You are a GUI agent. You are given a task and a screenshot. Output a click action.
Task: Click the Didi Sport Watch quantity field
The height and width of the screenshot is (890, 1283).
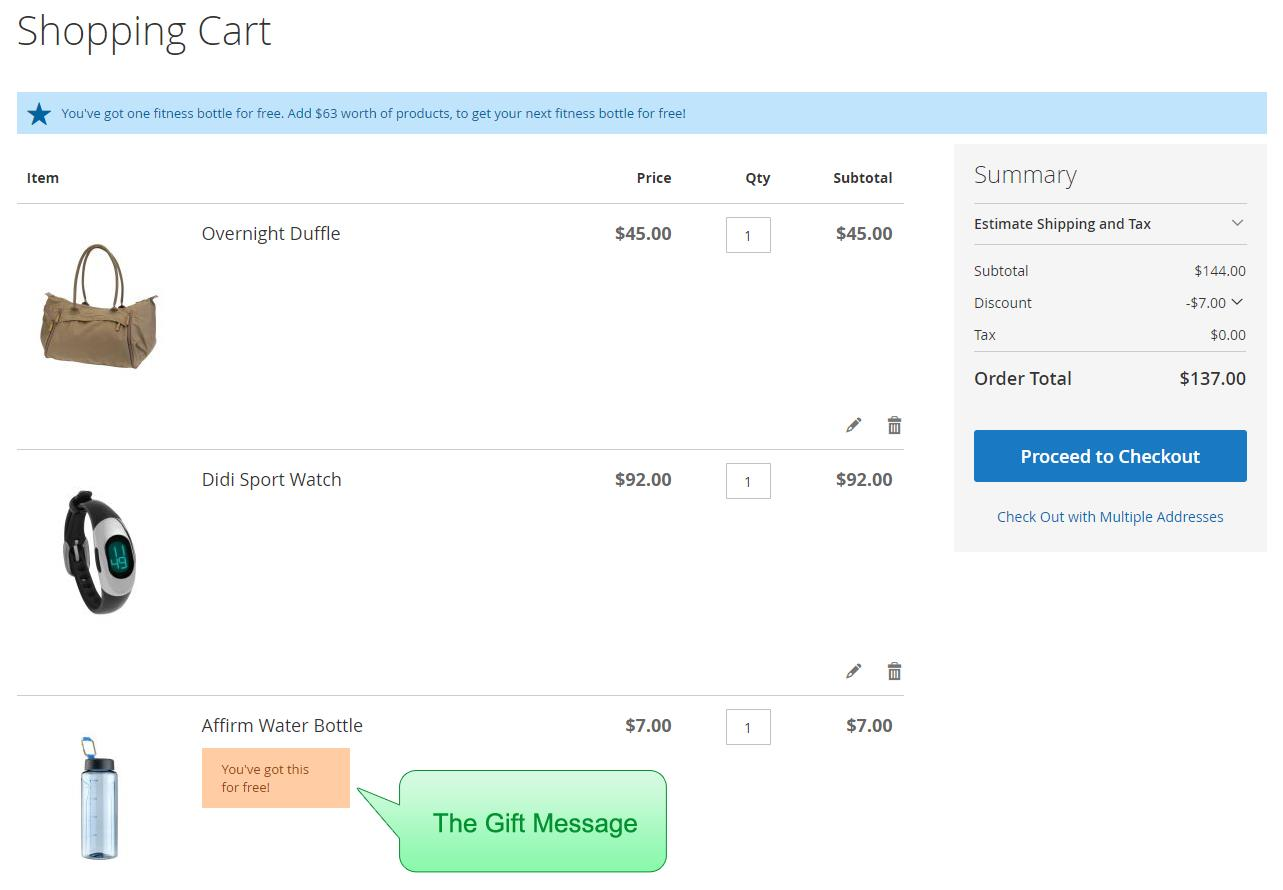point(748,481)
